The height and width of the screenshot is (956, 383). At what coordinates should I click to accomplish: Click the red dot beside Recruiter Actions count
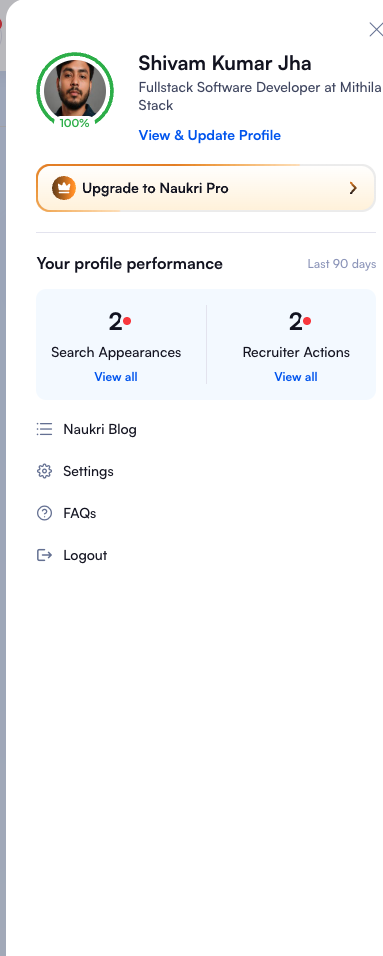(x=307, y=321)
